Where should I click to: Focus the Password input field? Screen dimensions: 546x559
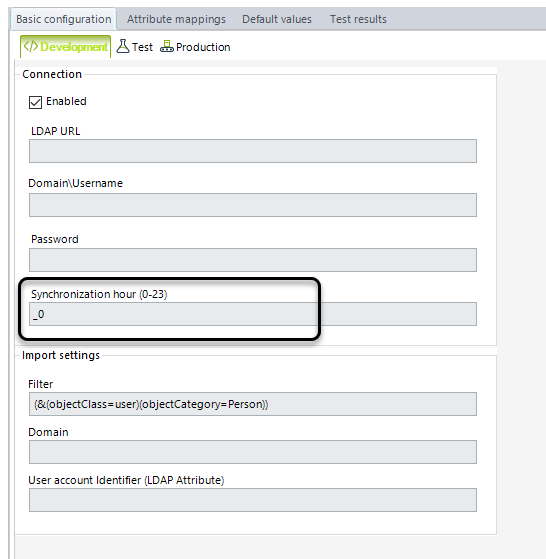[x=253, y=260]
